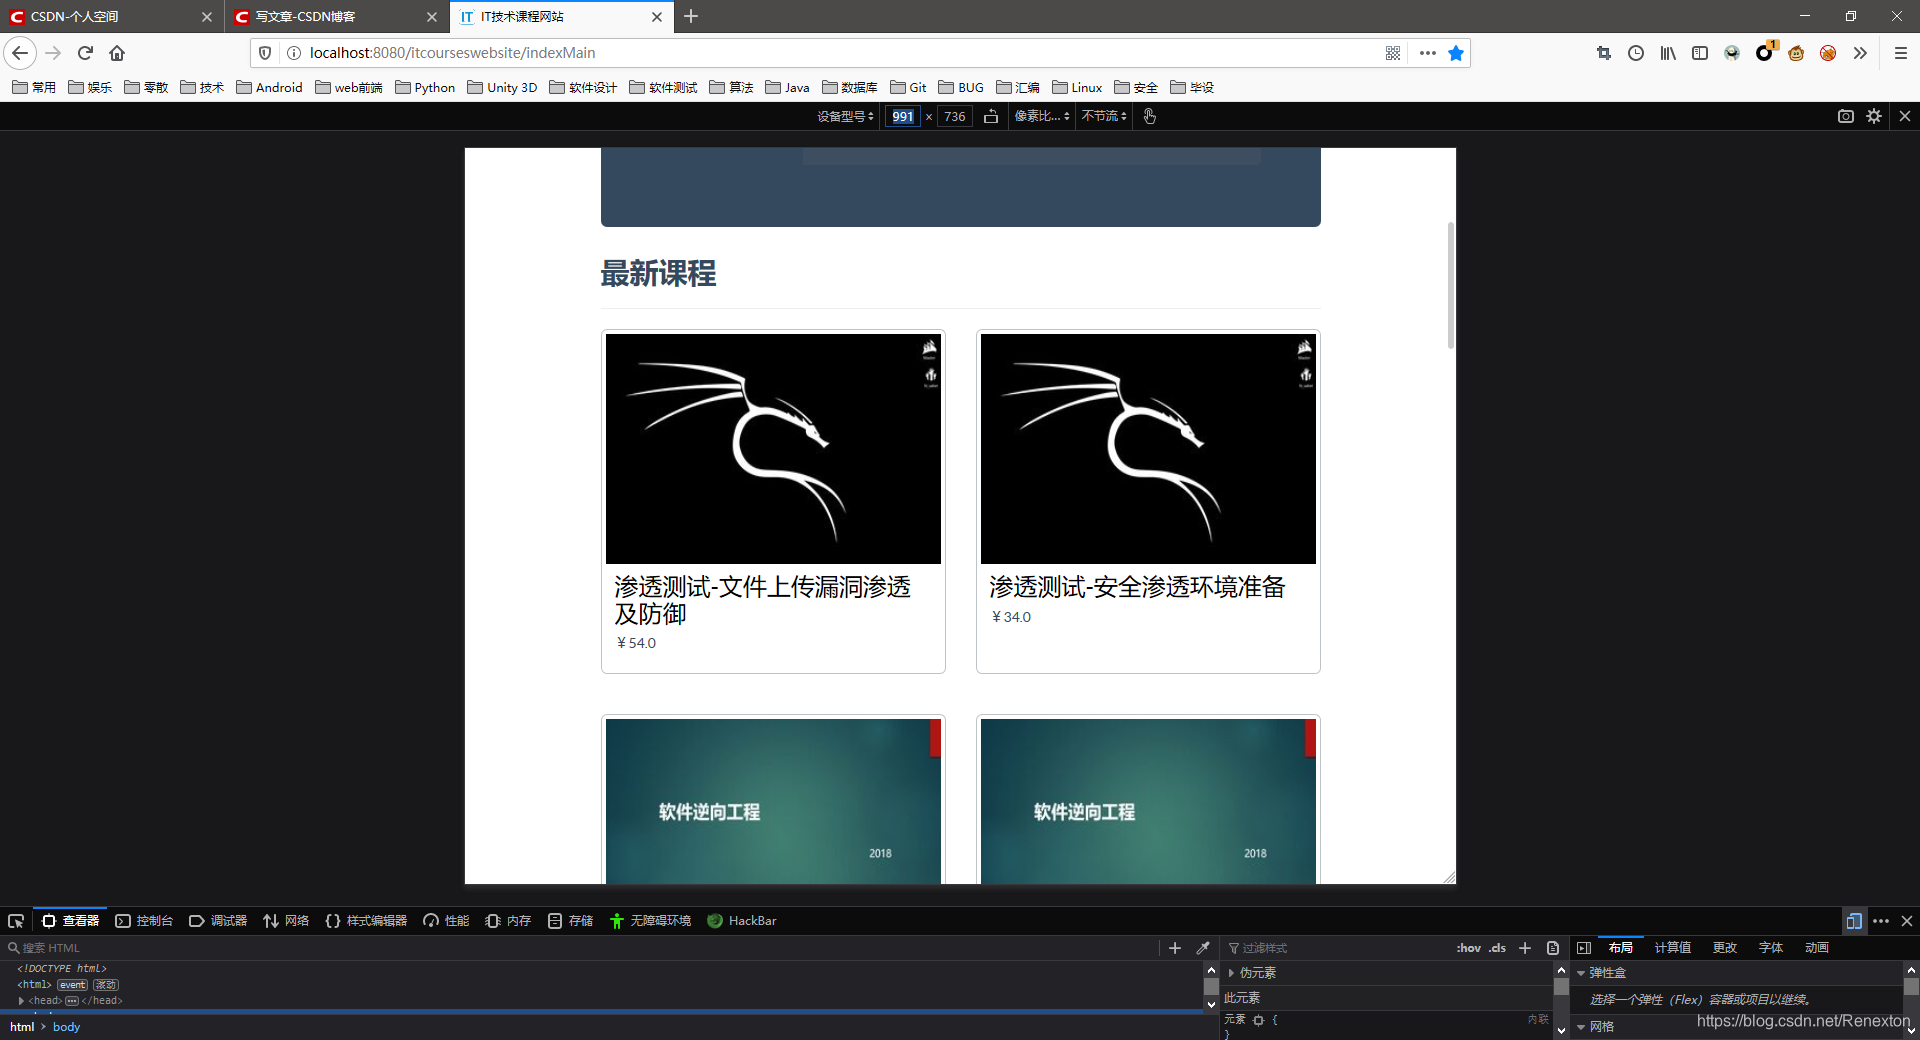Toggle print media simulation icon
1920x1040 pixels.
click(x=1553, y=948)
